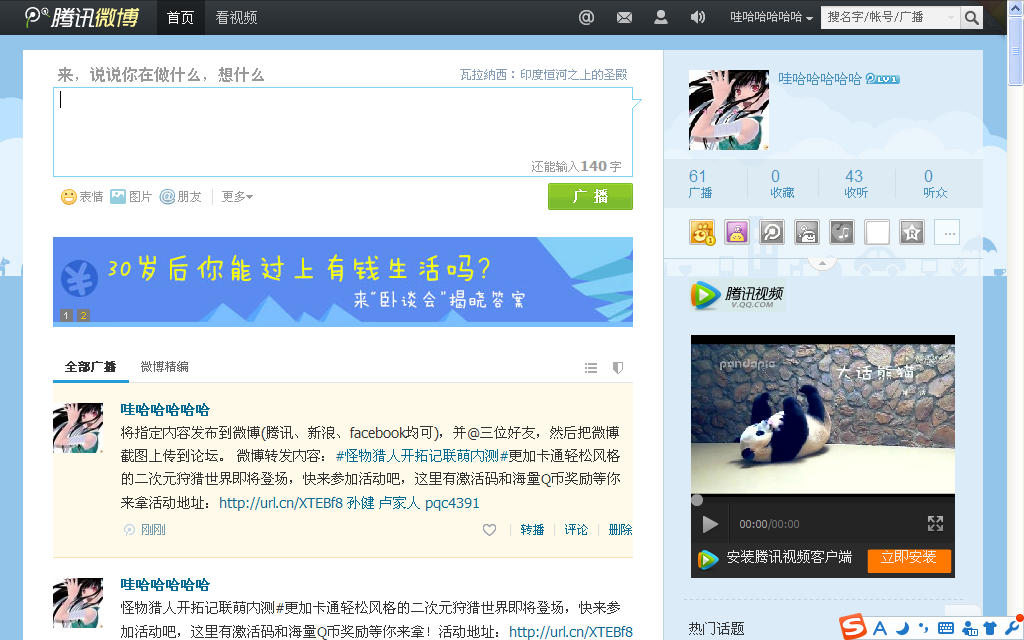Open the 61 广播 count

coord(700,184)
